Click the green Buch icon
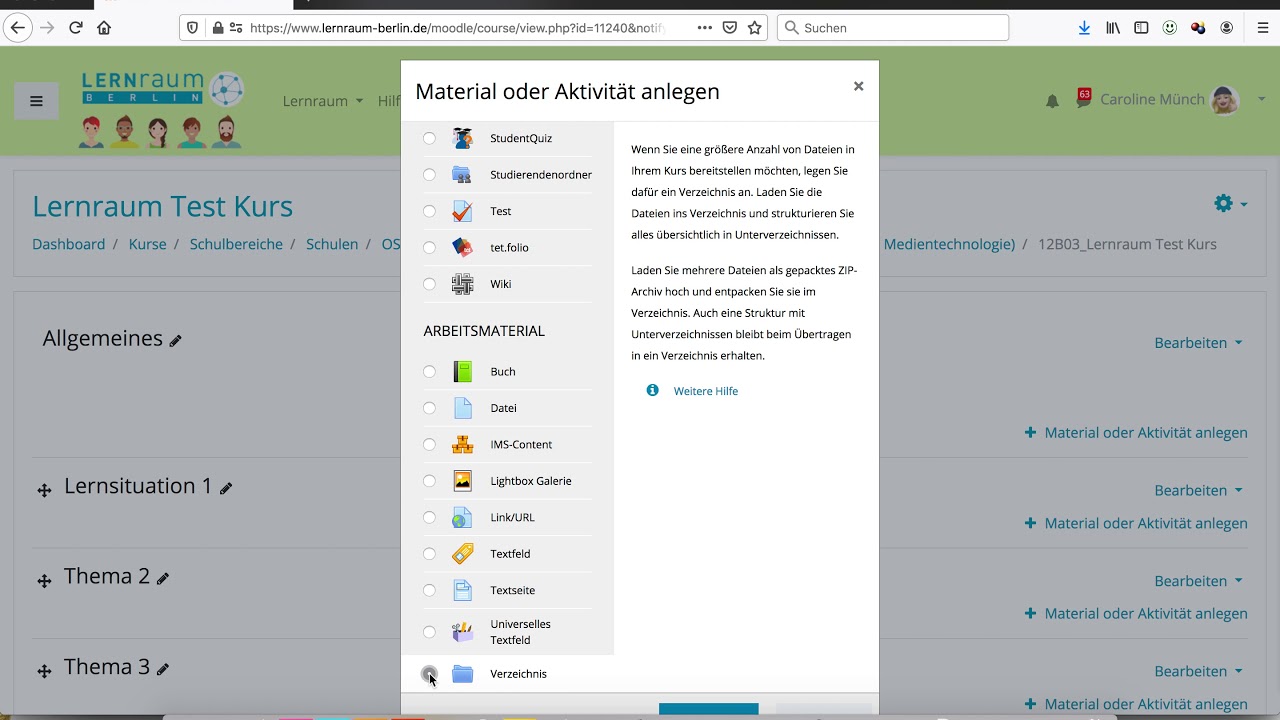This screenshot has height=720, width=1280. coord(462,372)
